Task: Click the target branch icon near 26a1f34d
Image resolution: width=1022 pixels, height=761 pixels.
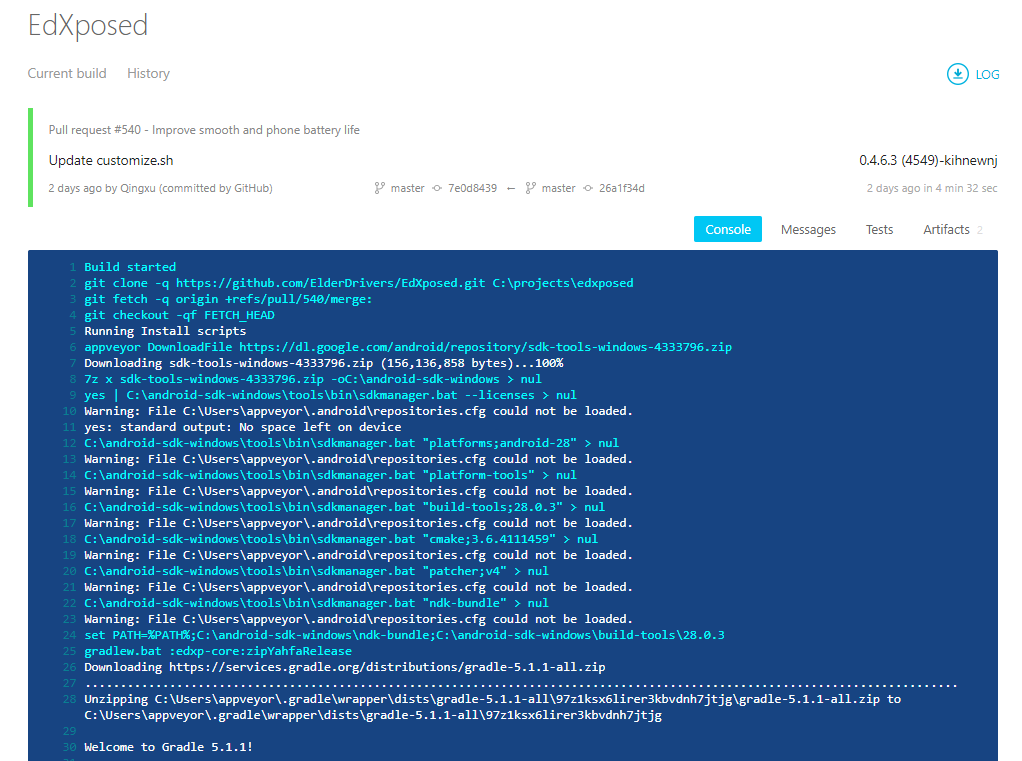Action: [x=531, y=188]
